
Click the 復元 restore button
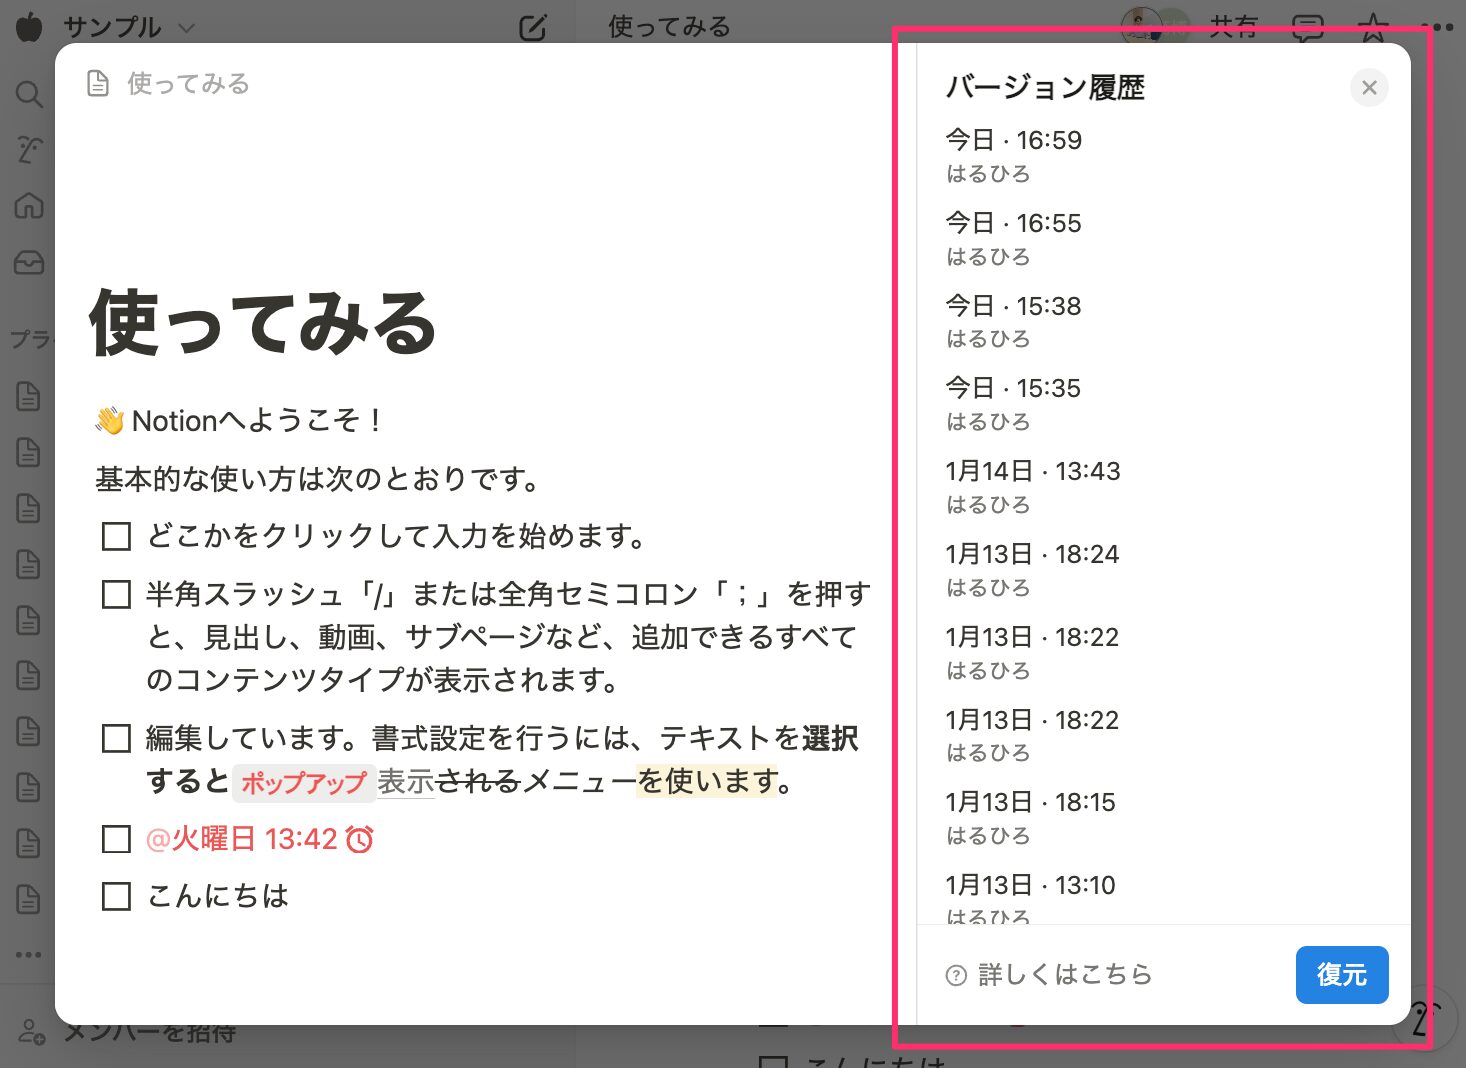pos(1342,975)
